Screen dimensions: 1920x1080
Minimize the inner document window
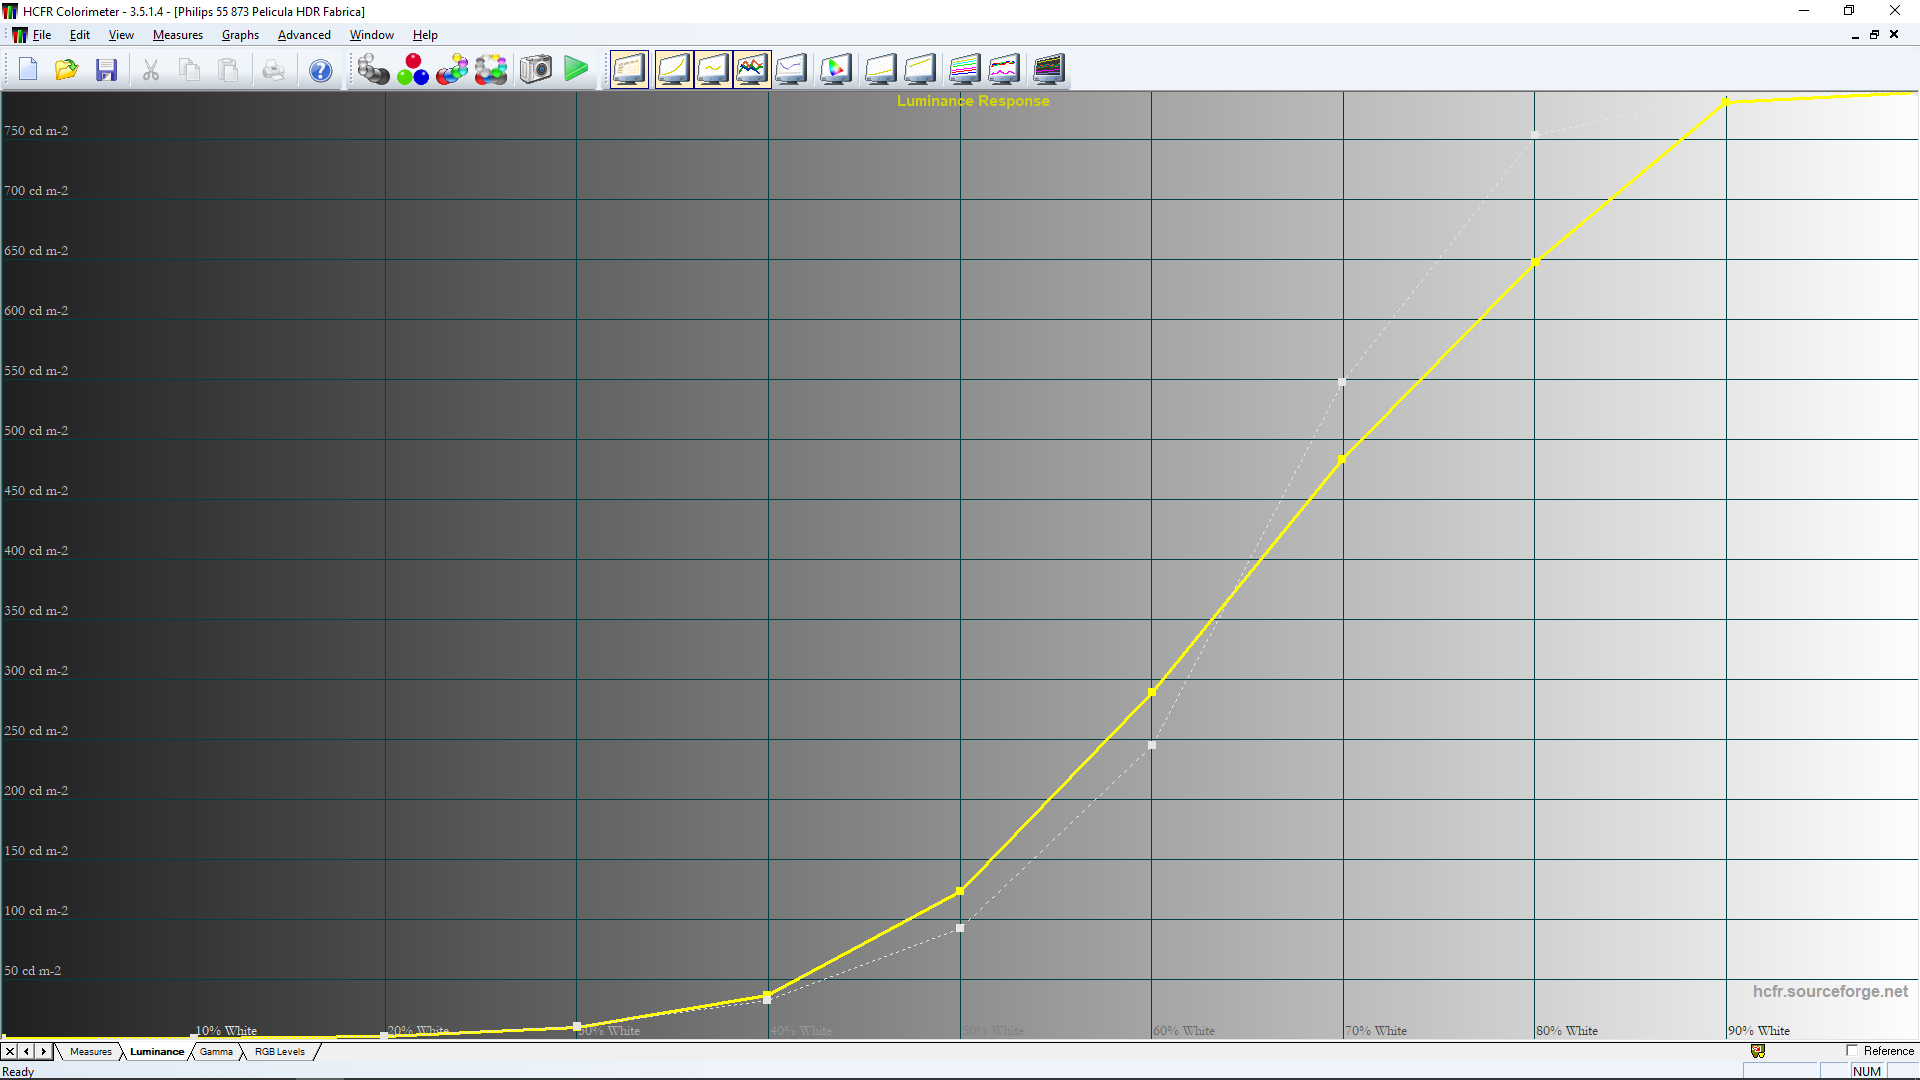pos(1855,35)
